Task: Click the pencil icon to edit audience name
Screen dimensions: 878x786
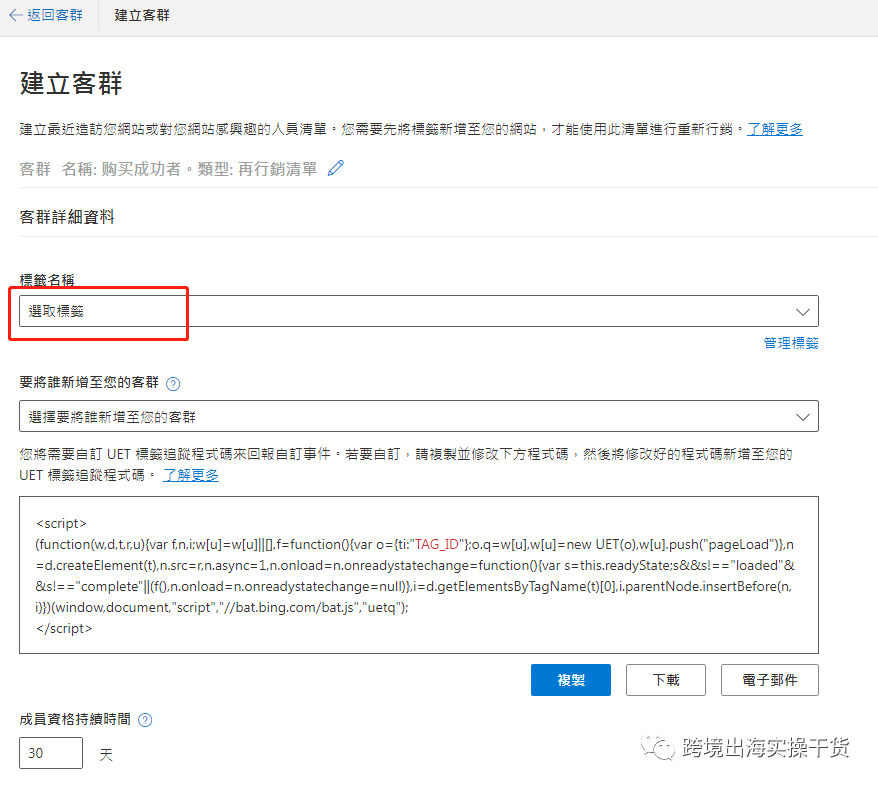Action: [x=335, y=168]
